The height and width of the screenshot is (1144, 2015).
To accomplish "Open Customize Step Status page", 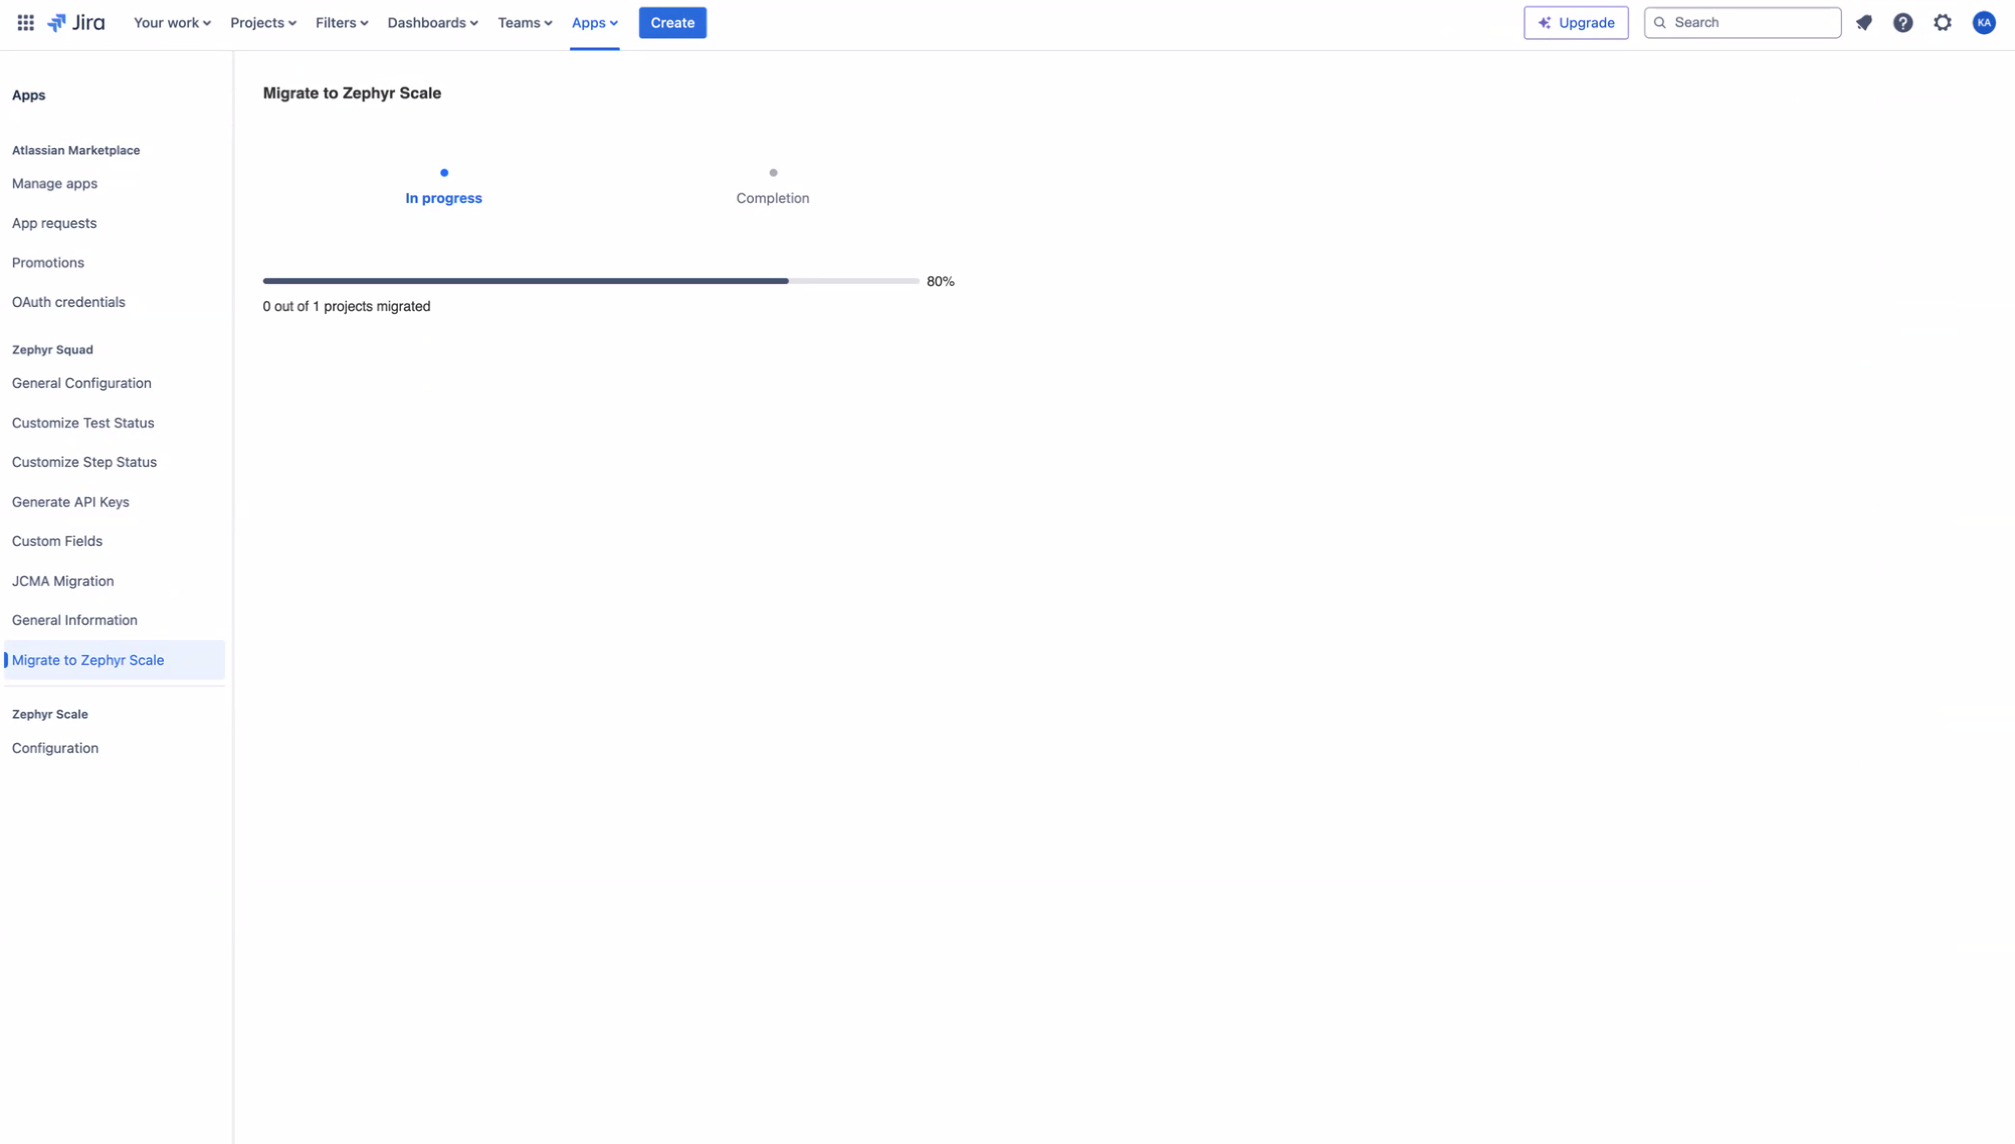I will point(84,462).
